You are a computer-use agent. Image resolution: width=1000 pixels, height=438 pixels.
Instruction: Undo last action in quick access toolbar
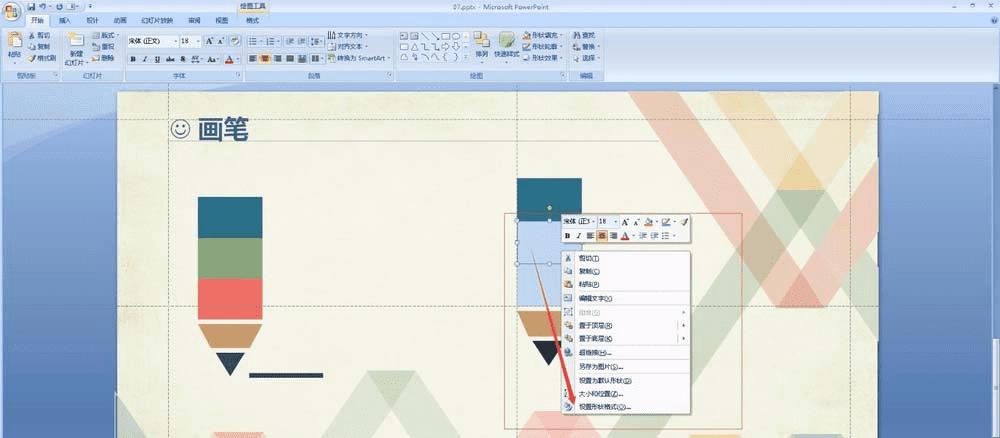[42, 6]
